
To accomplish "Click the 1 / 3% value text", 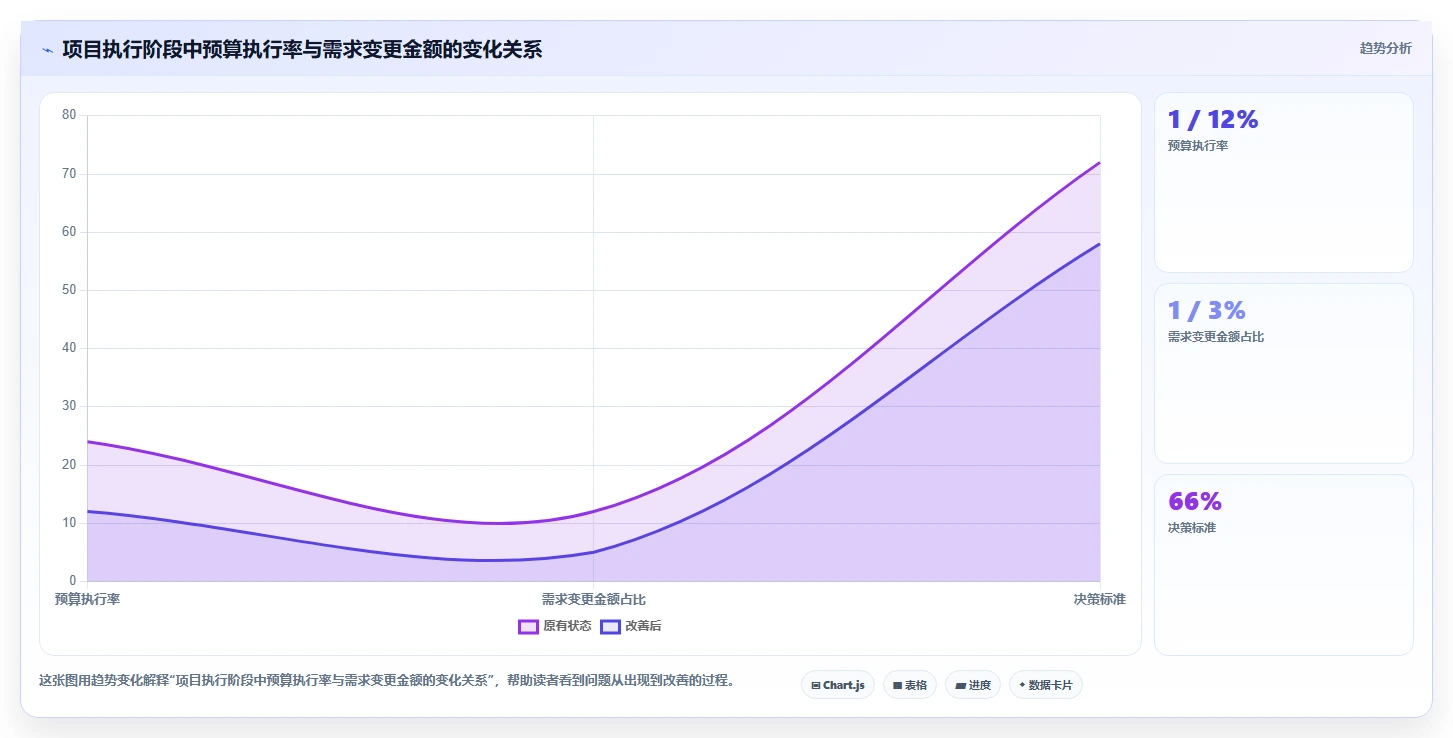I will 1207,310.
